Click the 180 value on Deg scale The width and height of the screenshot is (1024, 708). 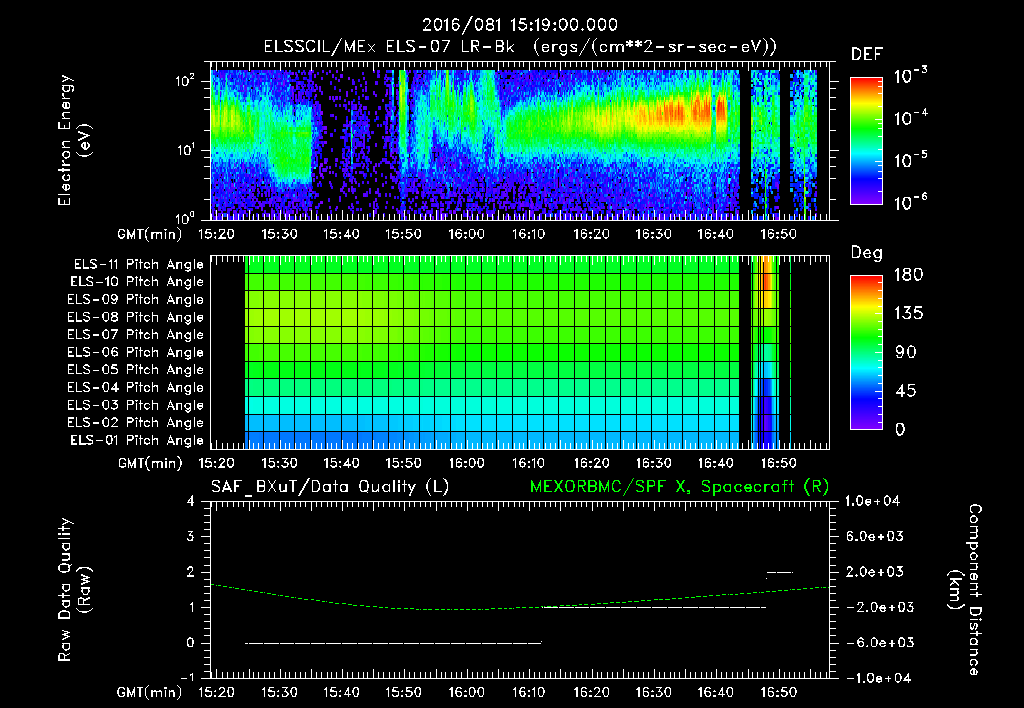(908, 275)
